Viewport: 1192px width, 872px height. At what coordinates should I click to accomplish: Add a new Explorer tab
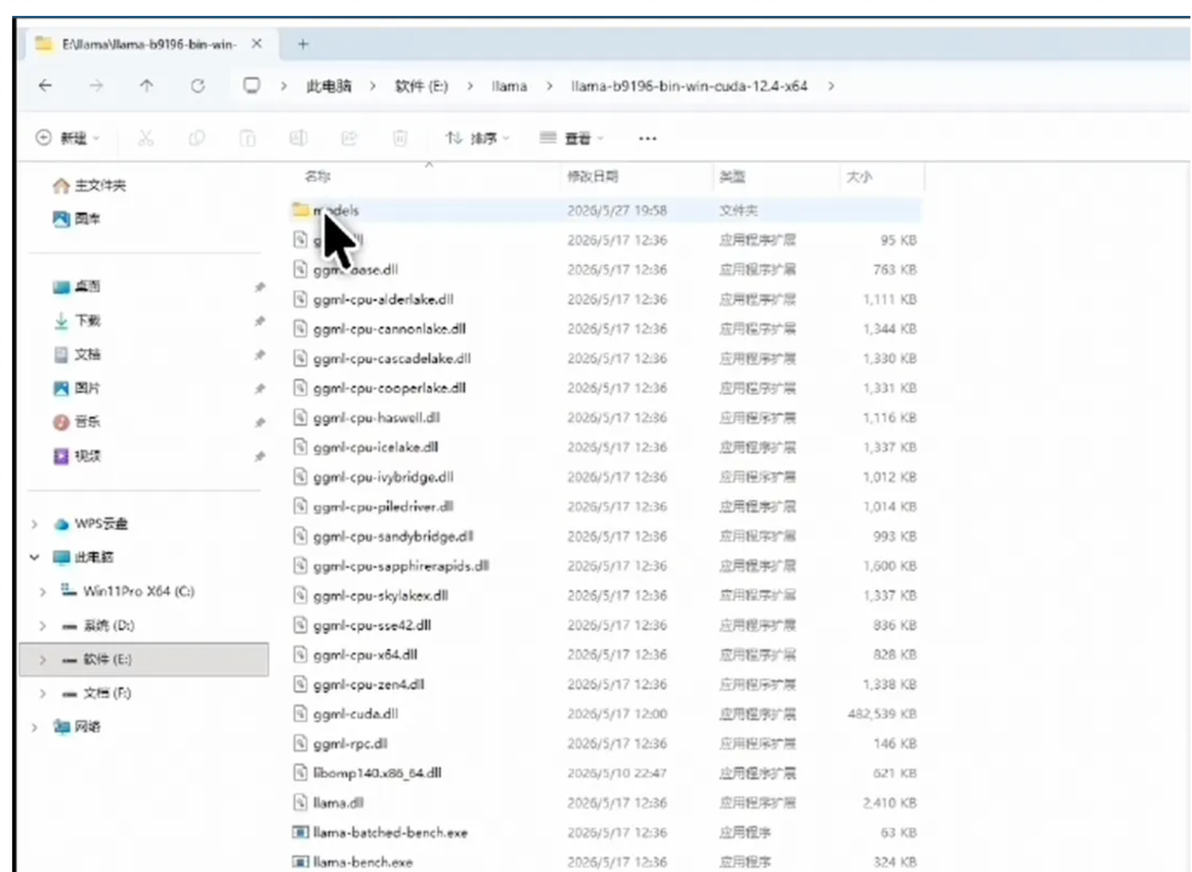tap(303, 44)
